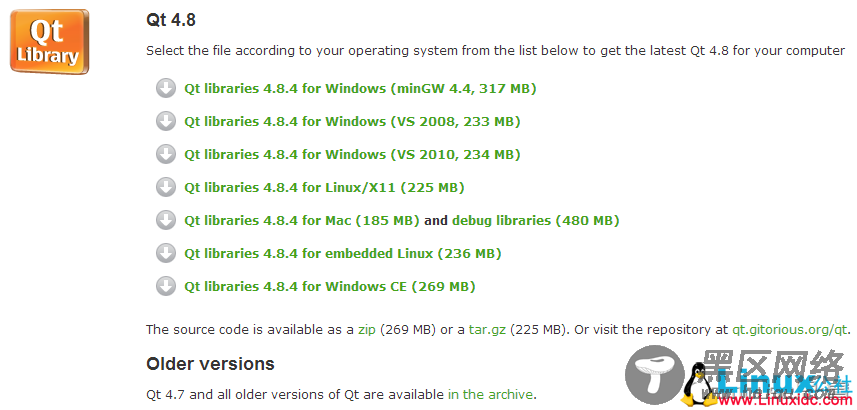Image resolution: width=857 pixels, height=410 pixels.
Task: Click the orange Qt Library logo
Action: [49, 42]
